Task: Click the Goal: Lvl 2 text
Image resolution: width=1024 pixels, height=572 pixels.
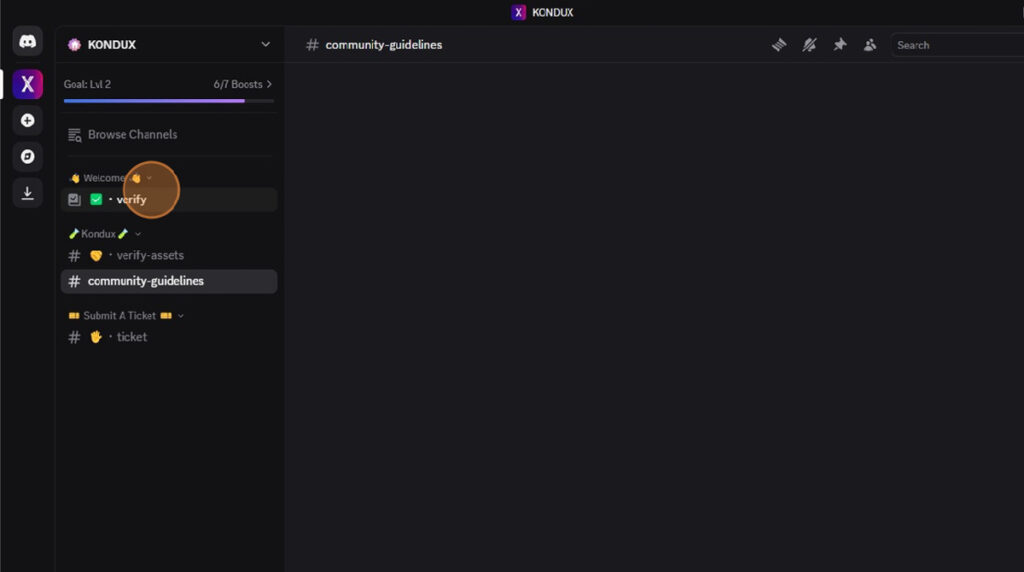Action: [x=87, y=84]
